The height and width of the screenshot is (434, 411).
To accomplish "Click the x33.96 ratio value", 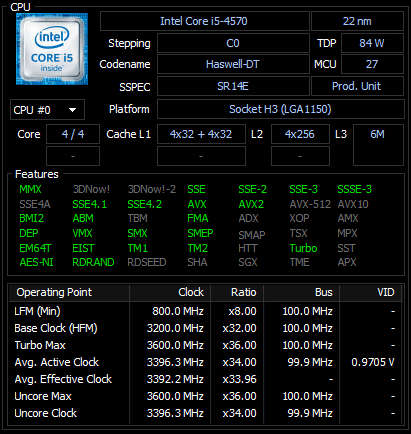I will 239,379.
